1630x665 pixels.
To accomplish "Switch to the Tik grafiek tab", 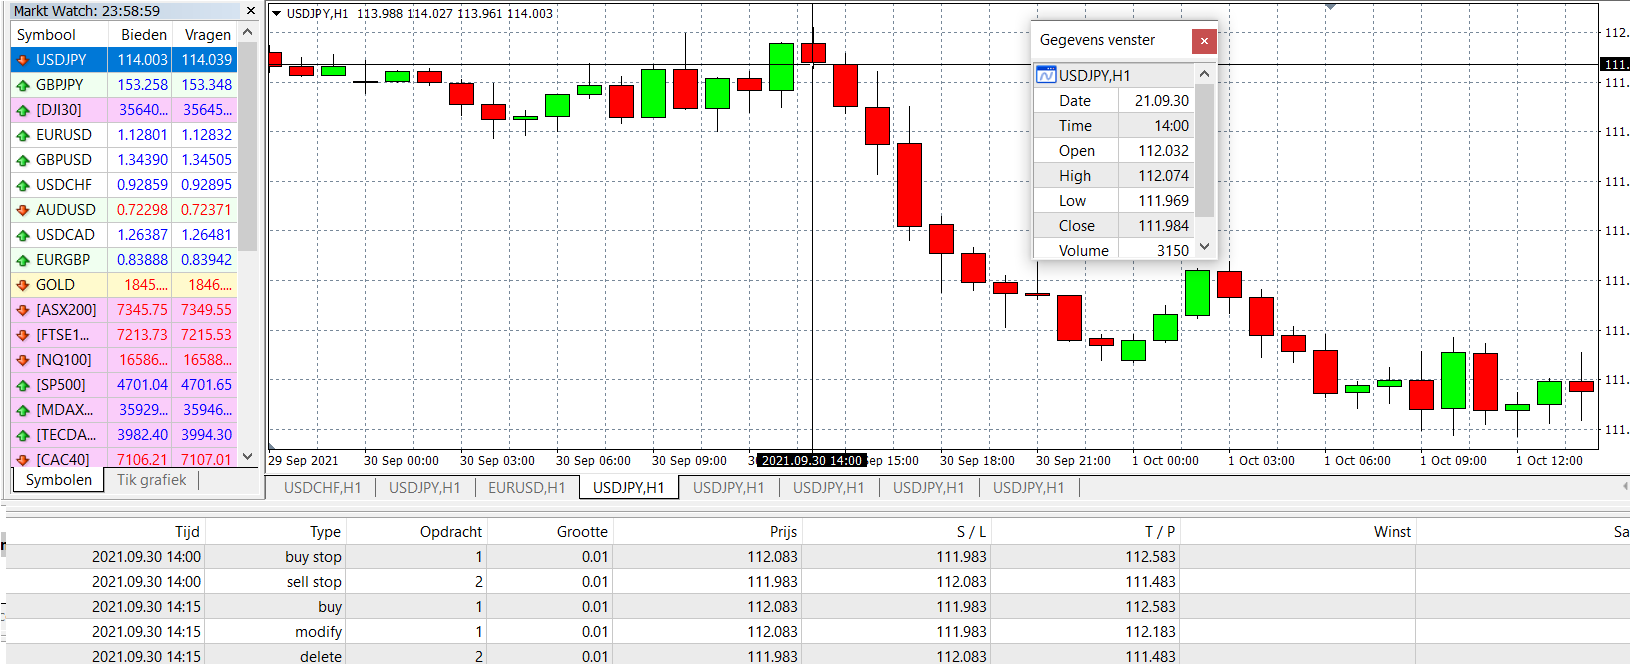I will (x=152, y=480).
